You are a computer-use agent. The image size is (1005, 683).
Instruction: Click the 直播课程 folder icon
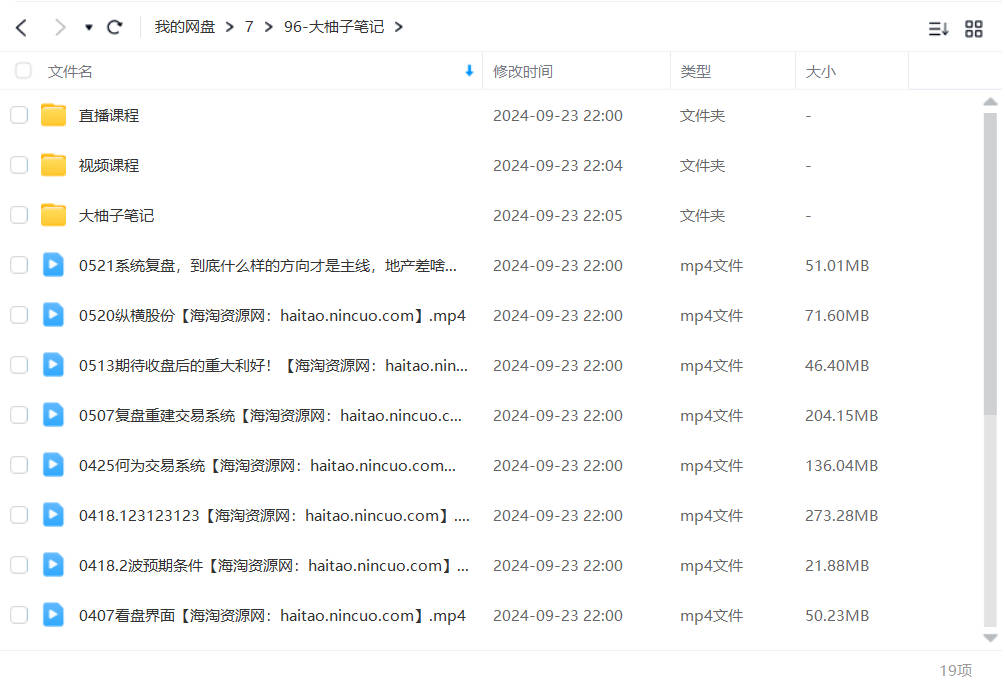(53, 115)
